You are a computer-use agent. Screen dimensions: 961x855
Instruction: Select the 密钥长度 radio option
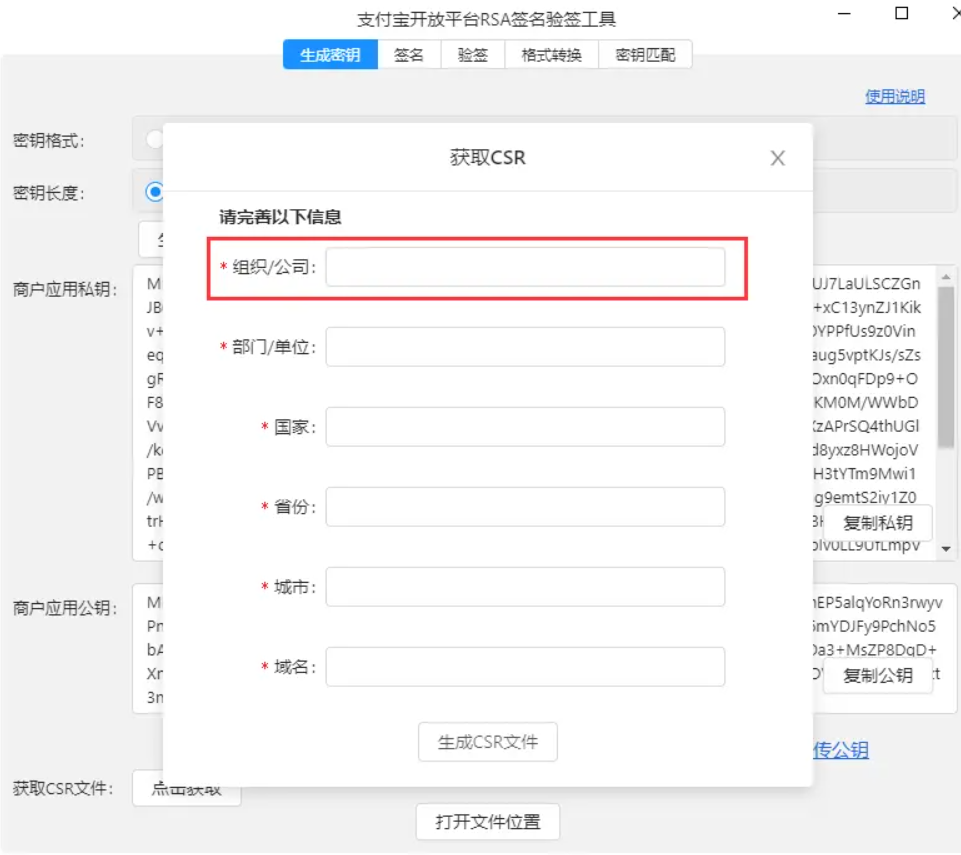click(154, 192)
